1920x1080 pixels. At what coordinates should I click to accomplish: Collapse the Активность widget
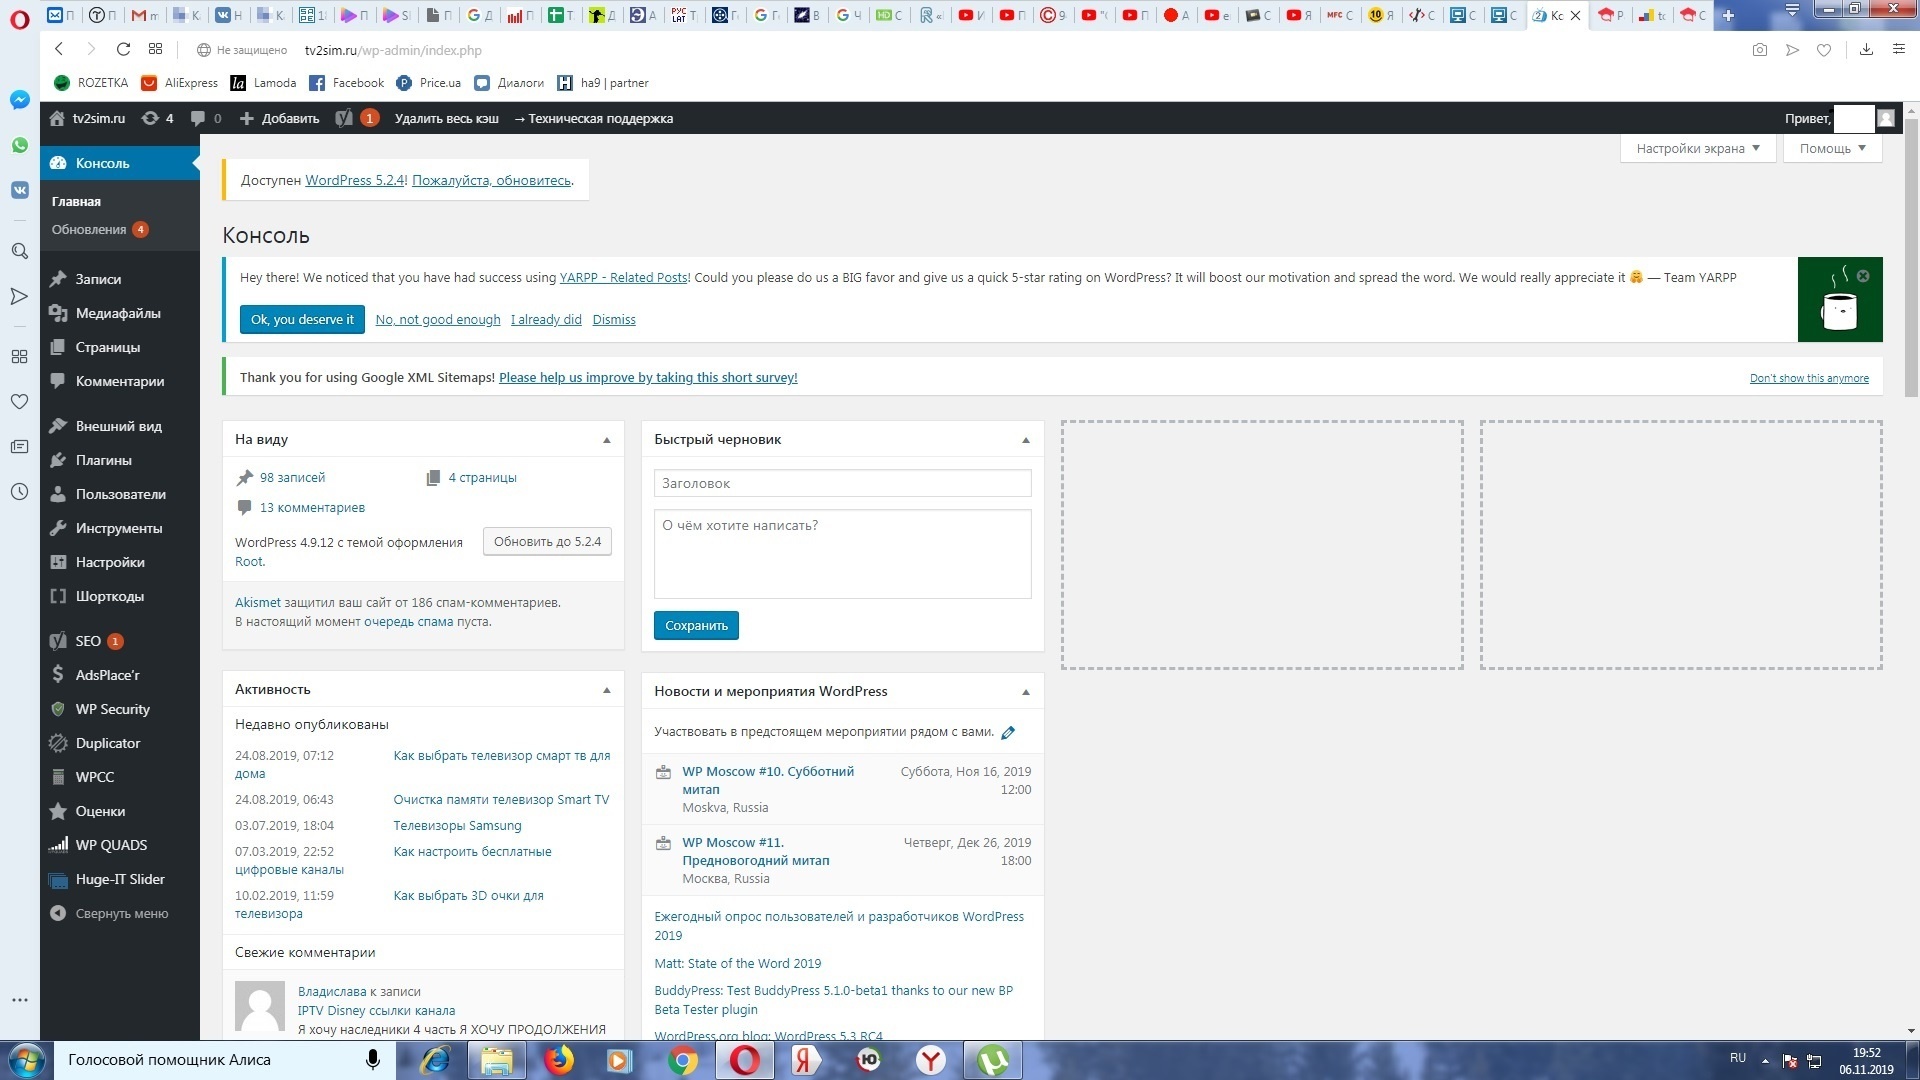[606, 690]
